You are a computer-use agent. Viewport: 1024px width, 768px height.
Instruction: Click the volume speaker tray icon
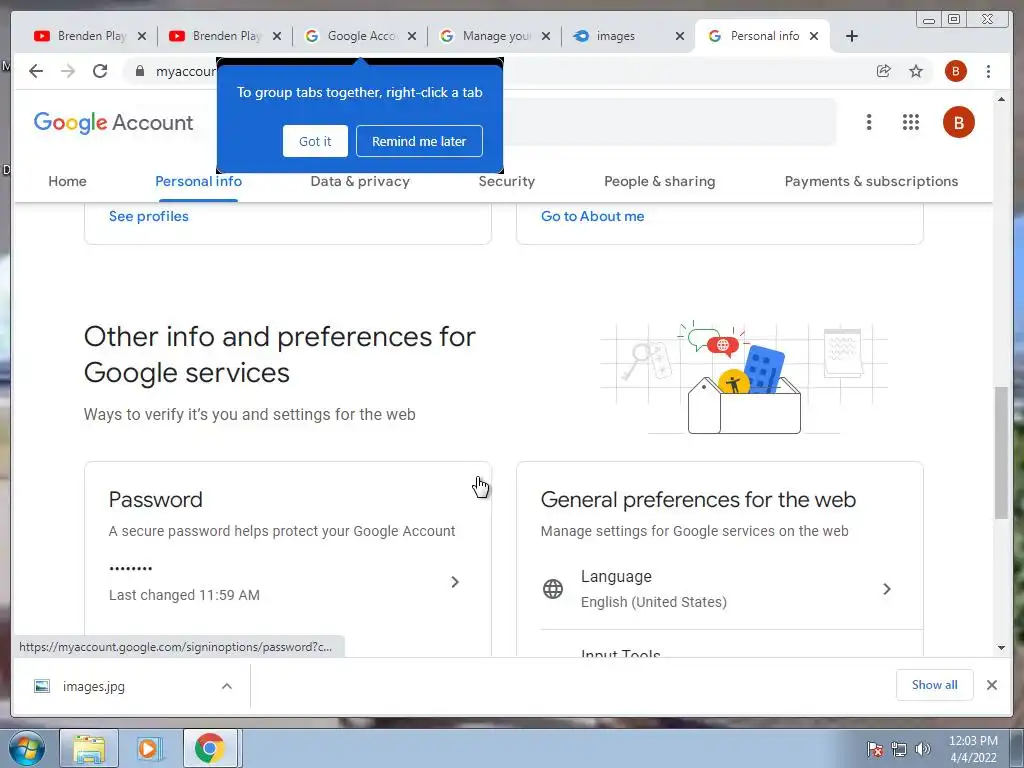point(922,749)
